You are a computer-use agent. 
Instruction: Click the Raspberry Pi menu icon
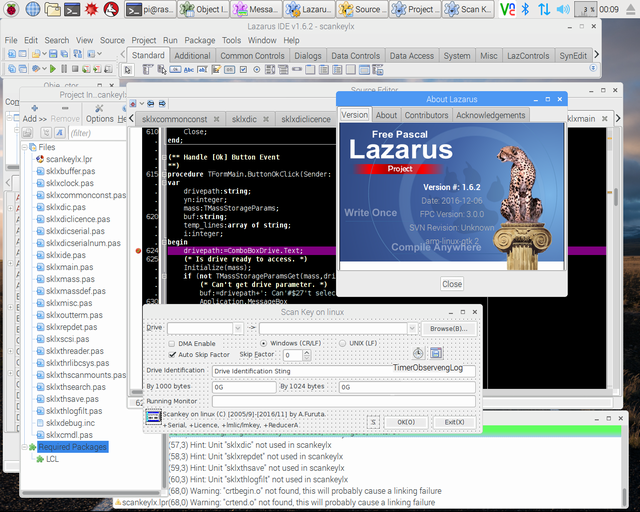(10, 9)
